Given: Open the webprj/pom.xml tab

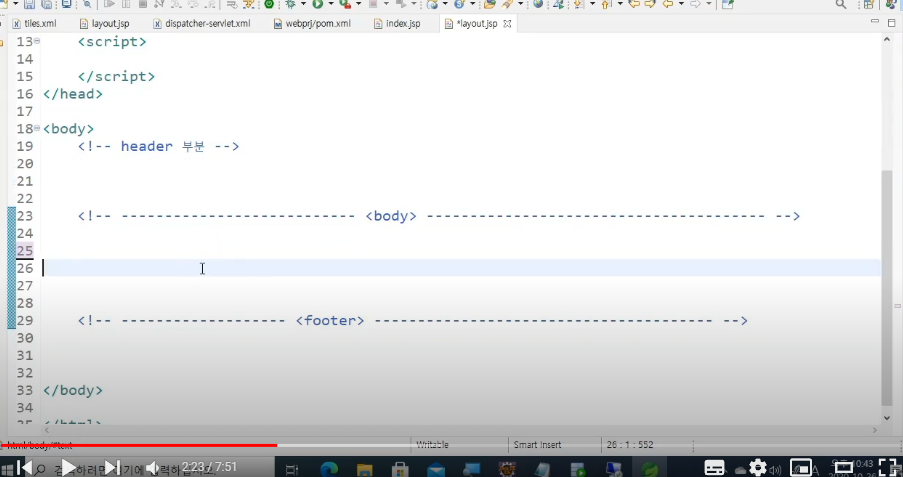Looking at the screenshot, I should 312,24.
